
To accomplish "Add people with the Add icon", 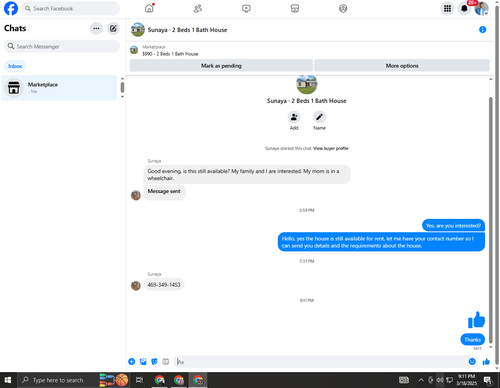I will click(294, 117).
